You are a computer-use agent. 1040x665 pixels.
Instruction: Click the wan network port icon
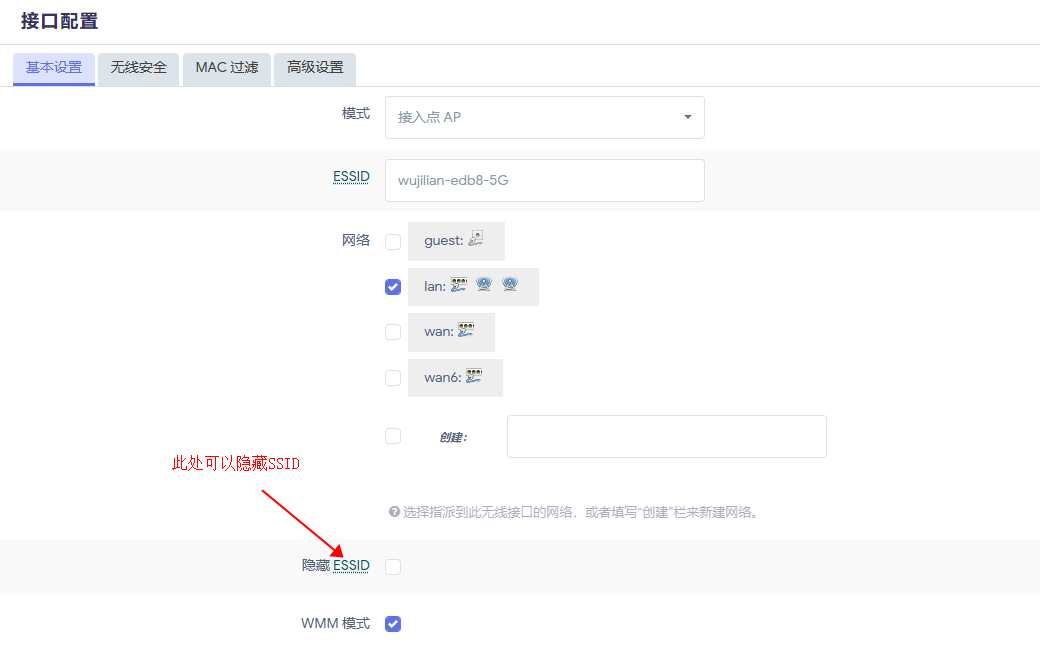tap(466, 331)
